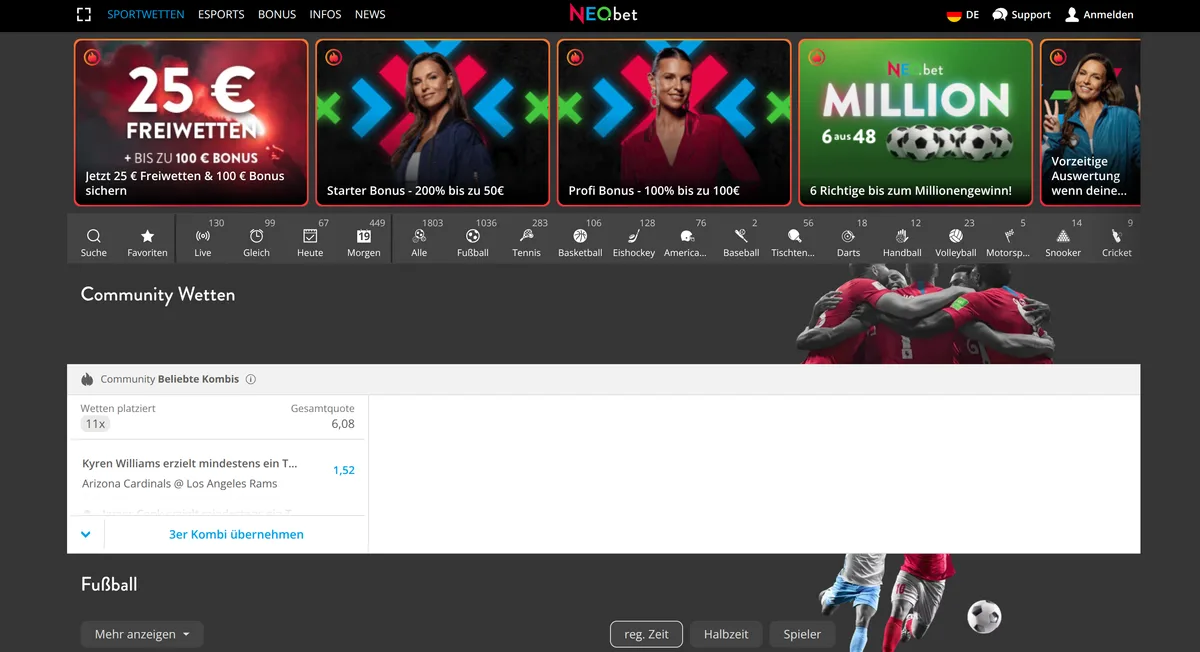The width and height of the screenshot is (1200, 652).
Task: Select the Basketball sport icon
Action: 580,237
